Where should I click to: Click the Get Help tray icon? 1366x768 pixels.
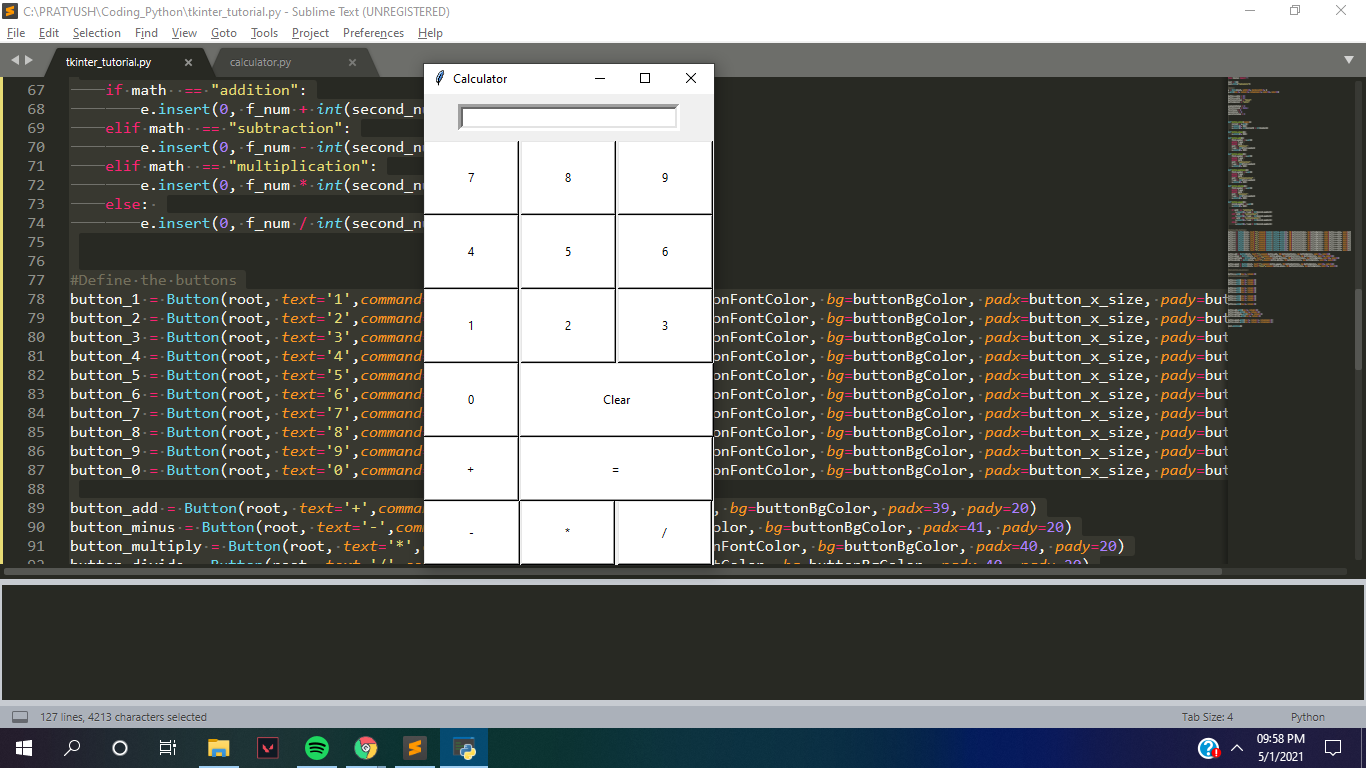point(1208,748)
